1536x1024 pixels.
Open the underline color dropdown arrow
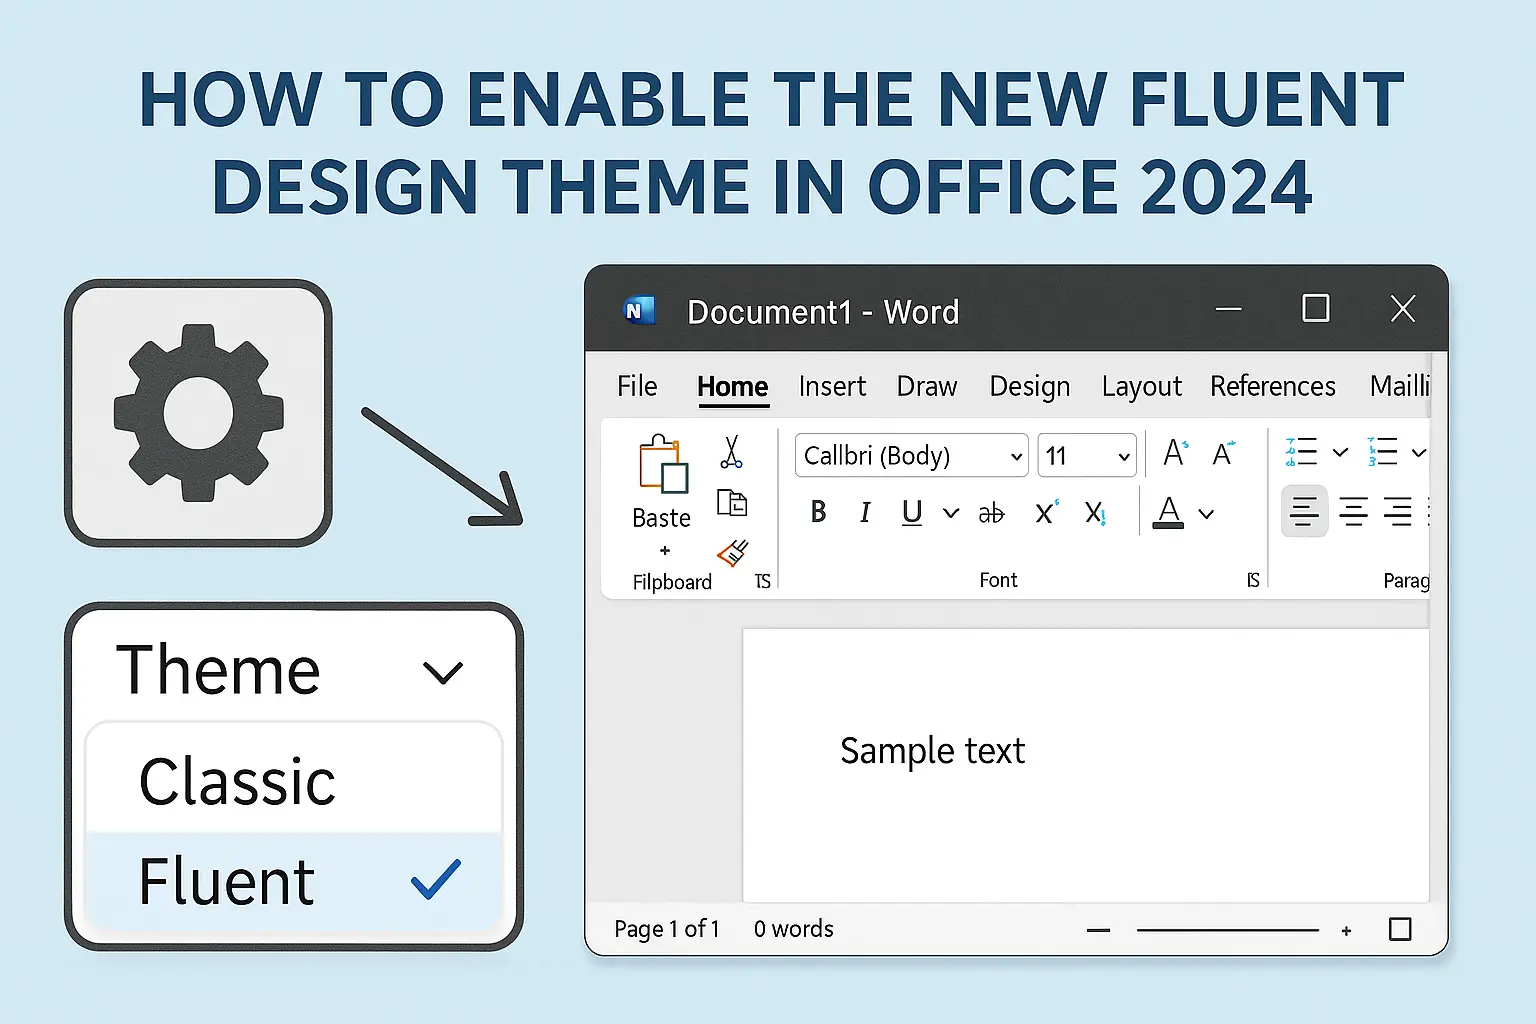[950, 512]
